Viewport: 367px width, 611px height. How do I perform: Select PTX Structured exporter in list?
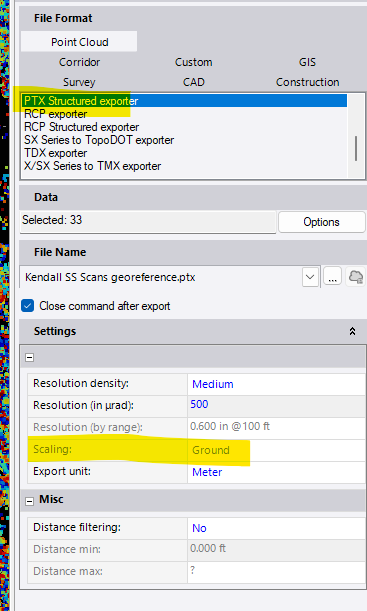coord(184,101)
